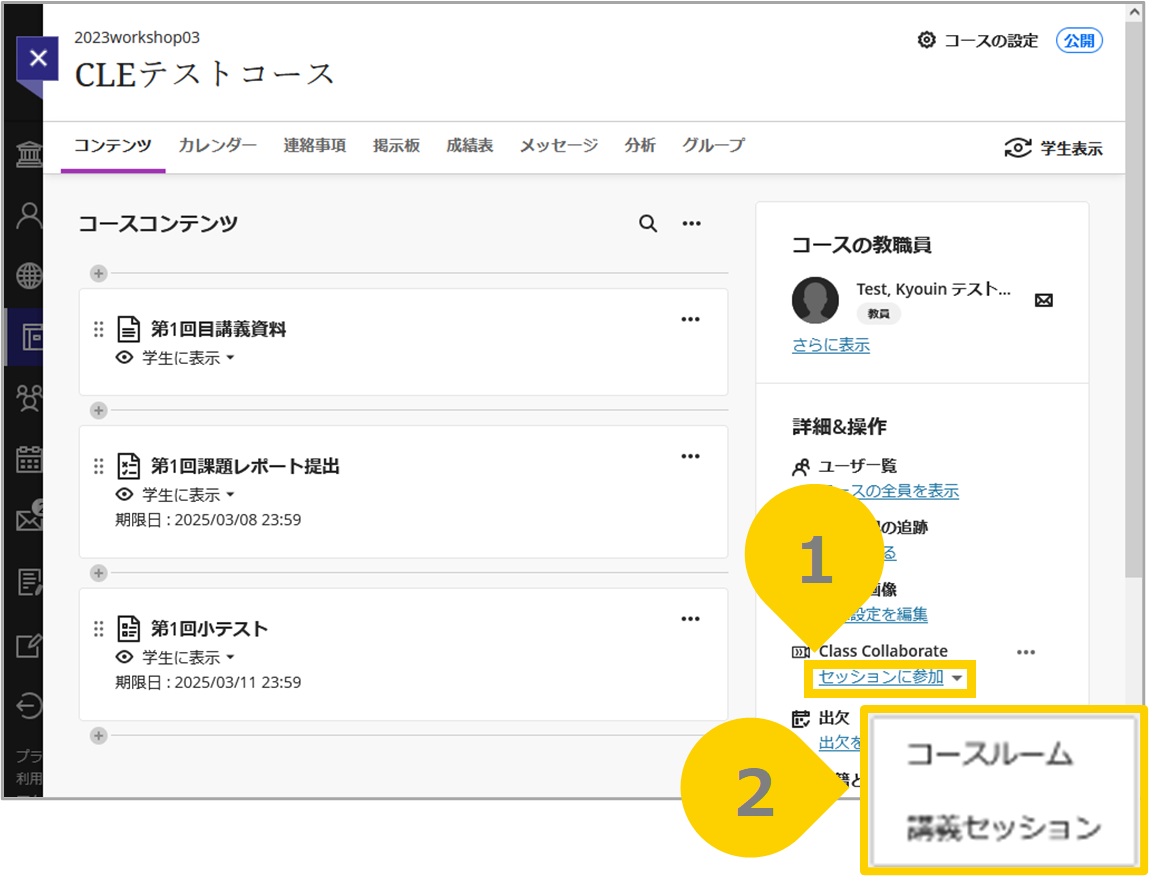Click the search icon in コースコンテンツ
This screenshot has width=1149, height=876.
648,224
